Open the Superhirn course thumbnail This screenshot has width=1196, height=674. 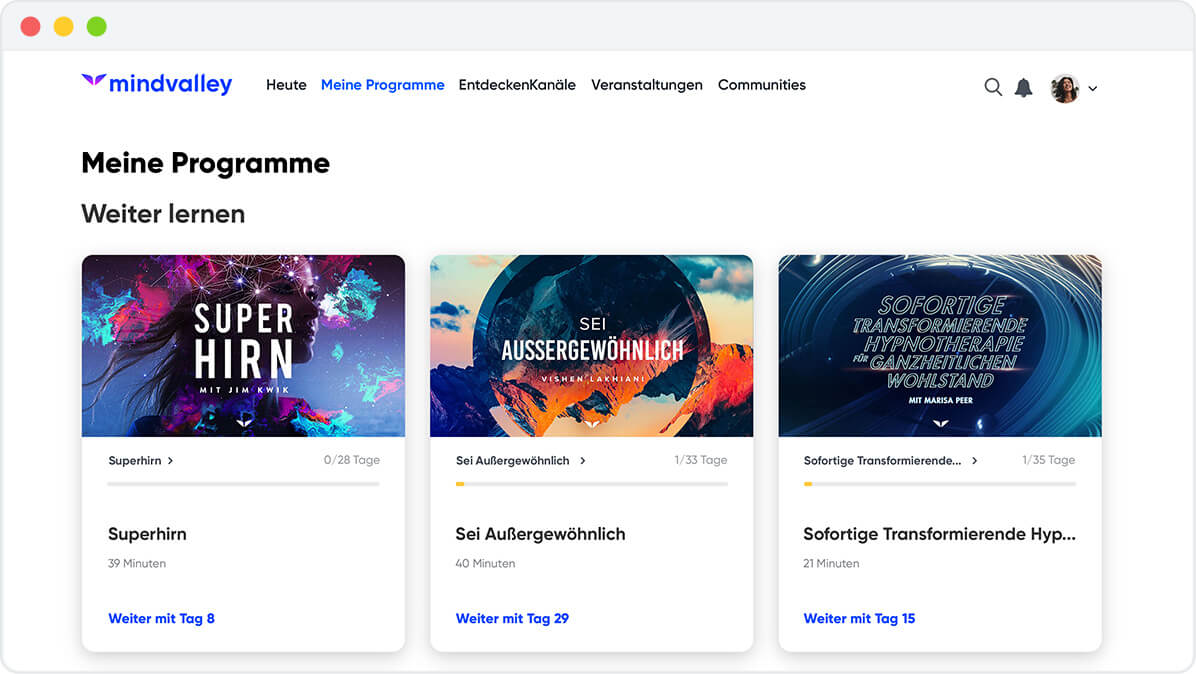[x=243, y=346]
